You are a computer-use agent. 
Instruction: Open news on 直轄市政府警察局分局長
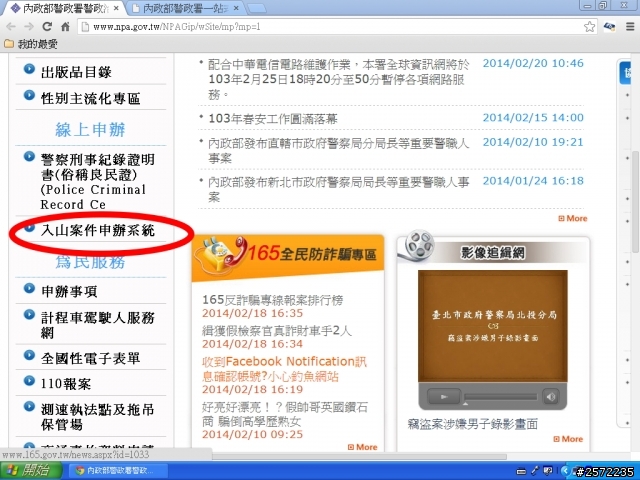(x=339, y=151)
